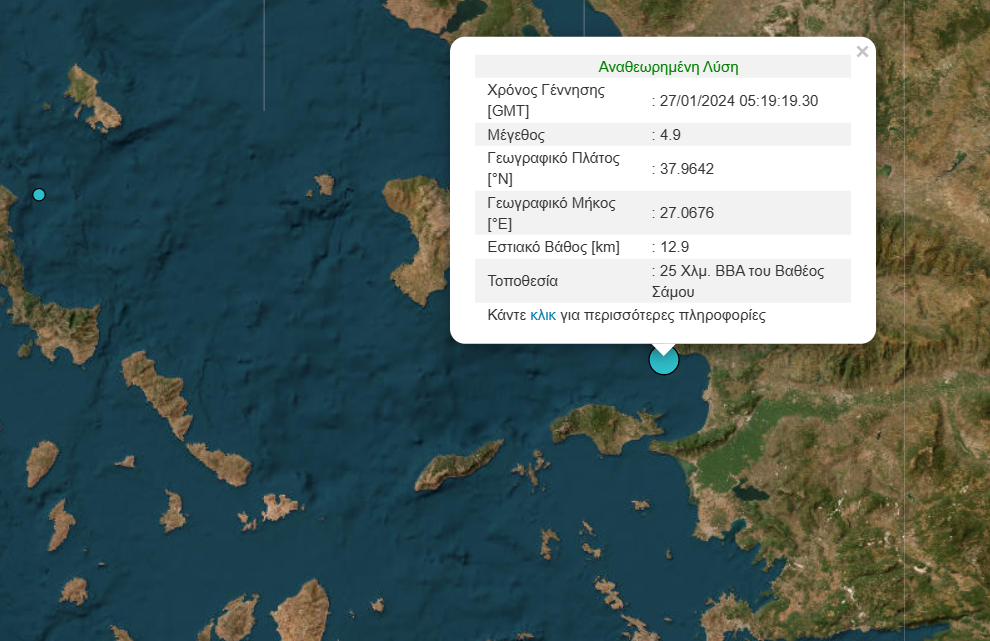Select the magnitude value 4.9

click(x=670, y=134)
